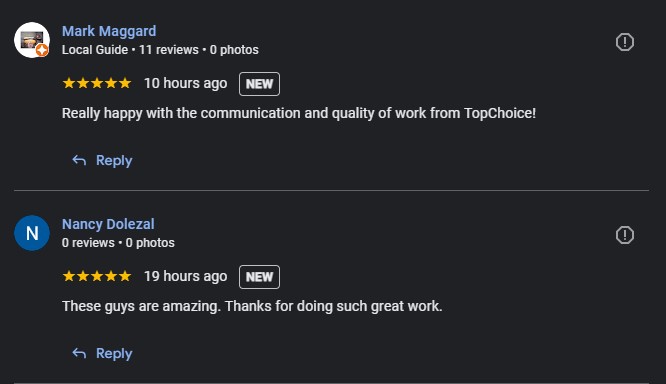The height and width of the screenshot is (384, 666).
Task: Click the Reply label below the 'amazing' review
Action: [x=114, y=353]
